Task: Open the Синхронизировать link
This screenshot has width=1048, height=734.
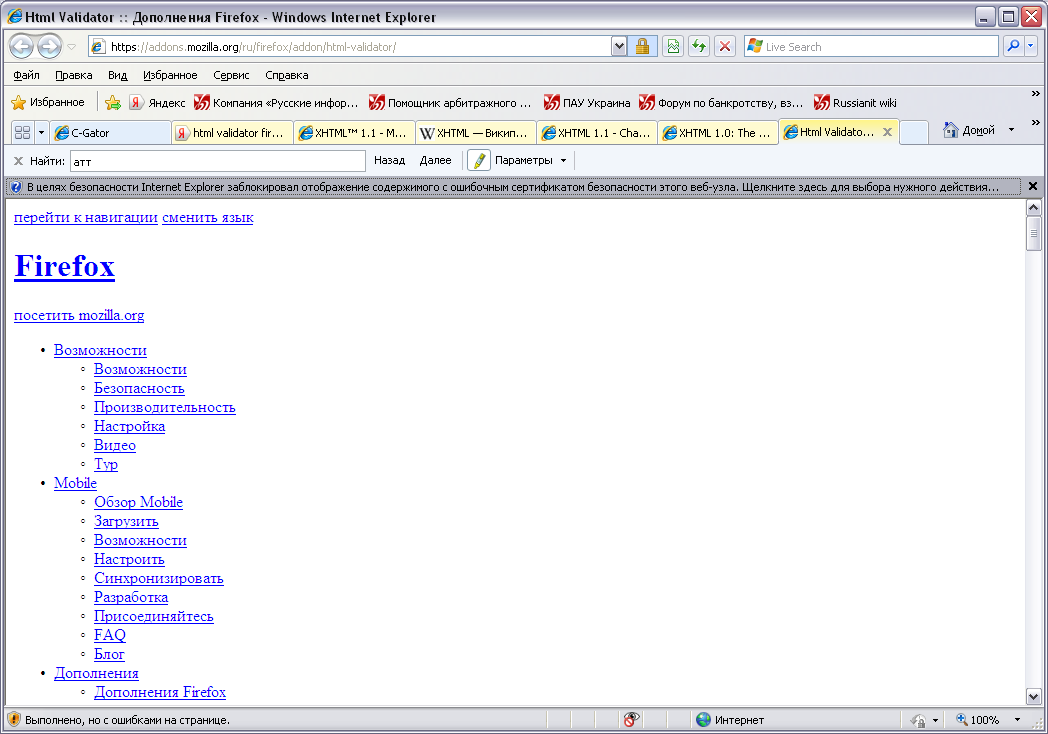Action: (x=158, y=578)
